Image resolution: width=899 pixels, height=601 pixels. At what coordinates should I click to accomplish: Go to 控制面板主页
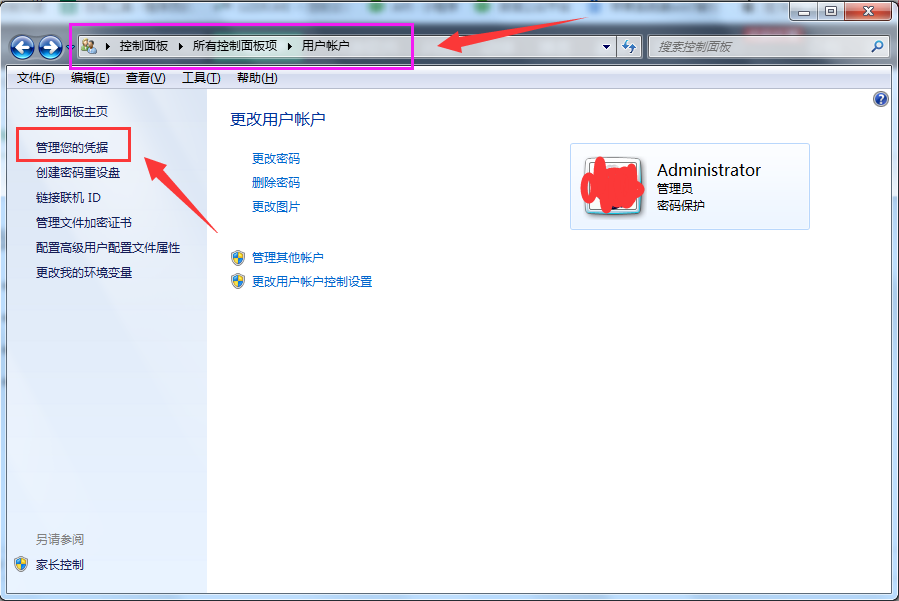(72, 112)
